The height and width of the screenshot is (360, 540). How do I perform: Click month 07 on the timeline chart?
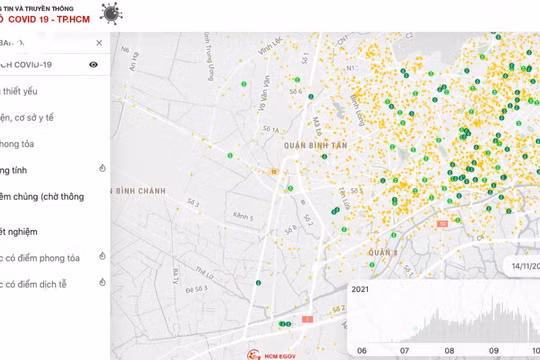point(404,351)
